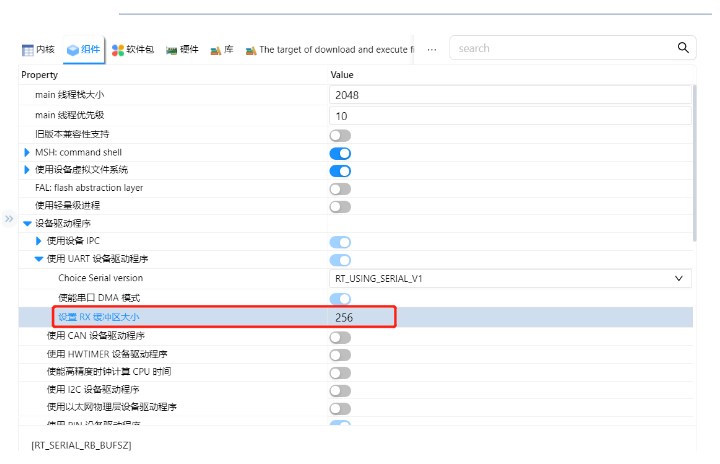Open the Choice Serial version dropdown
Viewport: 720px width, 464px height.
point(510,278)
